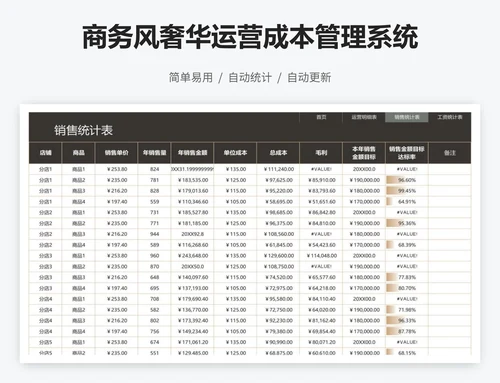This screenshot has width=500, height=383.
Task: Click the annual sales volume cell 674
Action: pos(154,342)
